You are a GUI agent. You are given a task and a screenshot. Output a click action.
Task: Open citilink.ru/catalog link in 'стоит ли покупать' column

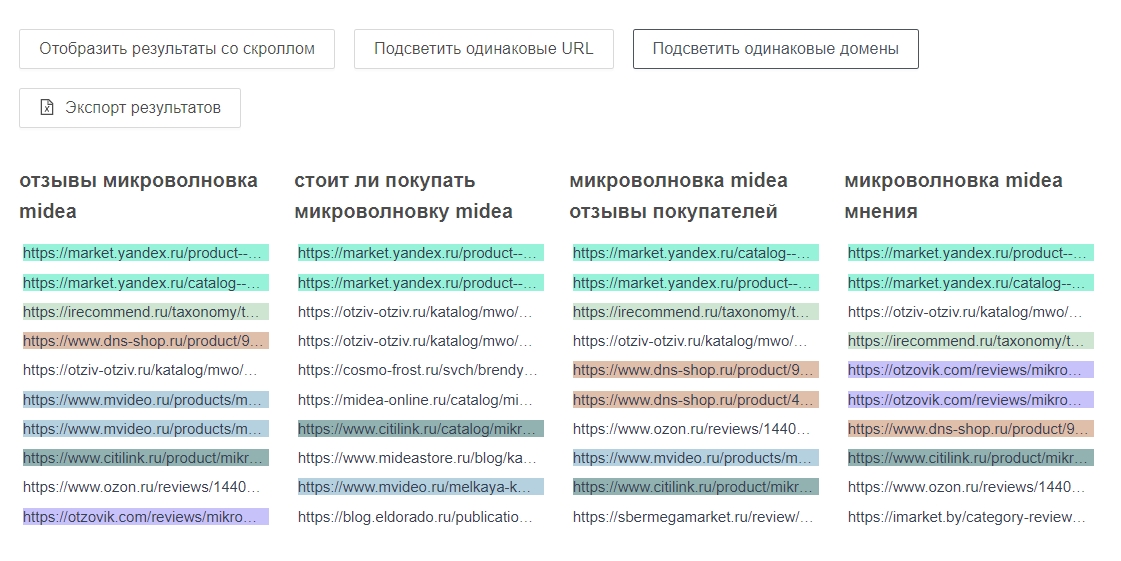421,429
